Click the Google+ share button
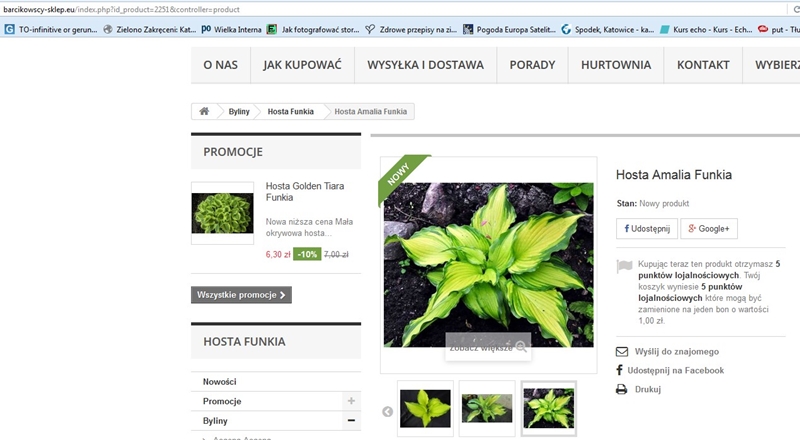The height and width of the screenshot is (440, 800). tap(709, 229)
